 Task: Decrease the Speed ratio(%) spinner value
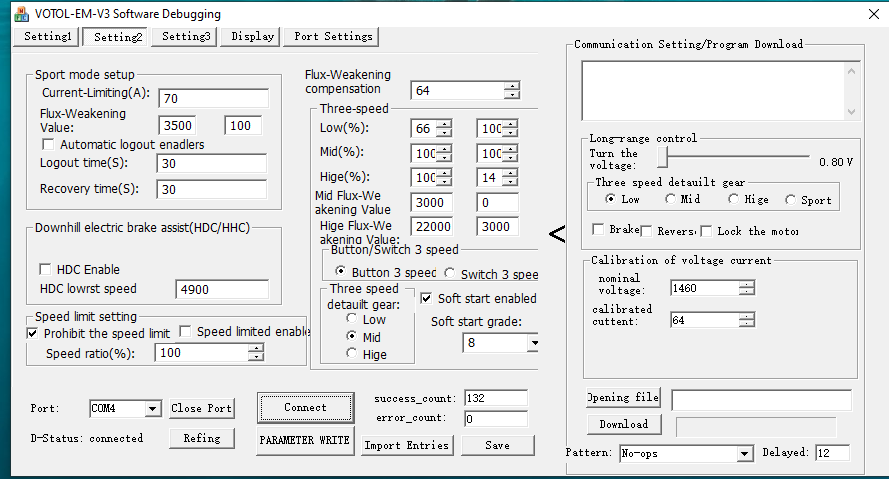[x=257, y=357]
